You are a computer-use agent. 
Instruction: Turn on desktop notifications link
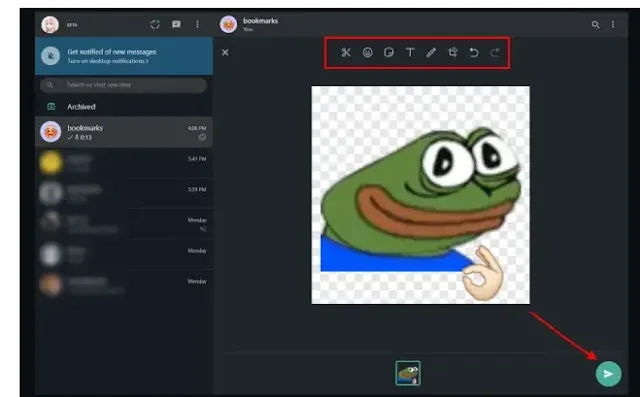pyautogui.click(x=108, y=61)
